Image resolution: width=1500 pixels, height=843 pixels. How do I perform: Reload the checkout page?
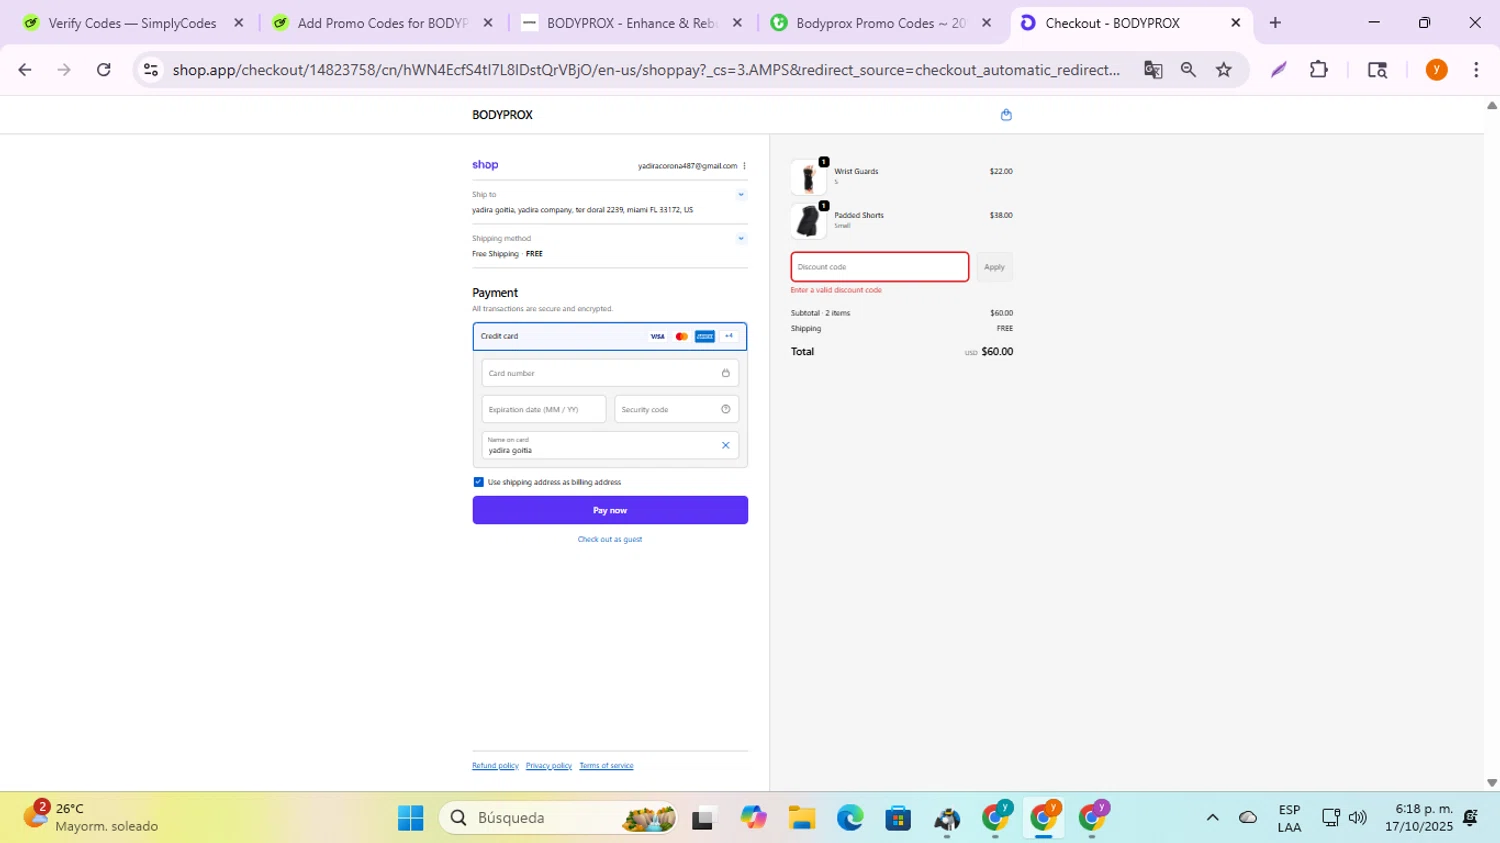point(104,70)
